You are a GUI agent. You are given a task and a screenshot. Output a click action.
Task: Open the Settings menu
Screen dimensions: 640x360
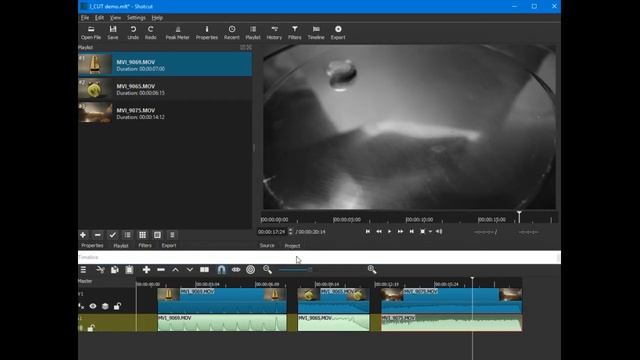coord(136,18)
